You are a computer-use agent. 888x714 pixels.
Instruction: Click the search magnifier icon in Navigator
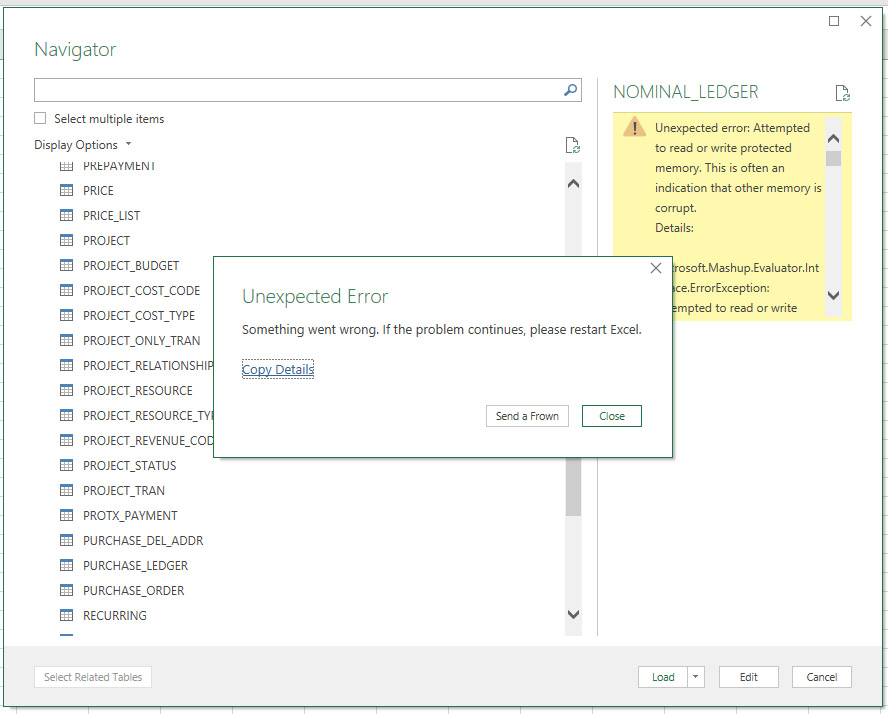570,90
